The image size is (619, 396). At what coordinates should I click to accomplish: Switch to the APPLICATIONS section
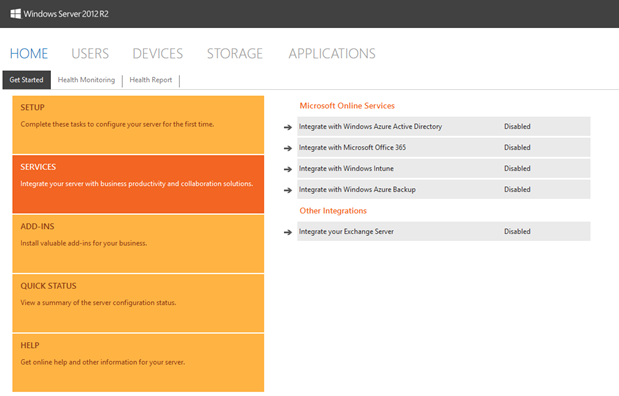pyautogui.click(x=332, y=54)
